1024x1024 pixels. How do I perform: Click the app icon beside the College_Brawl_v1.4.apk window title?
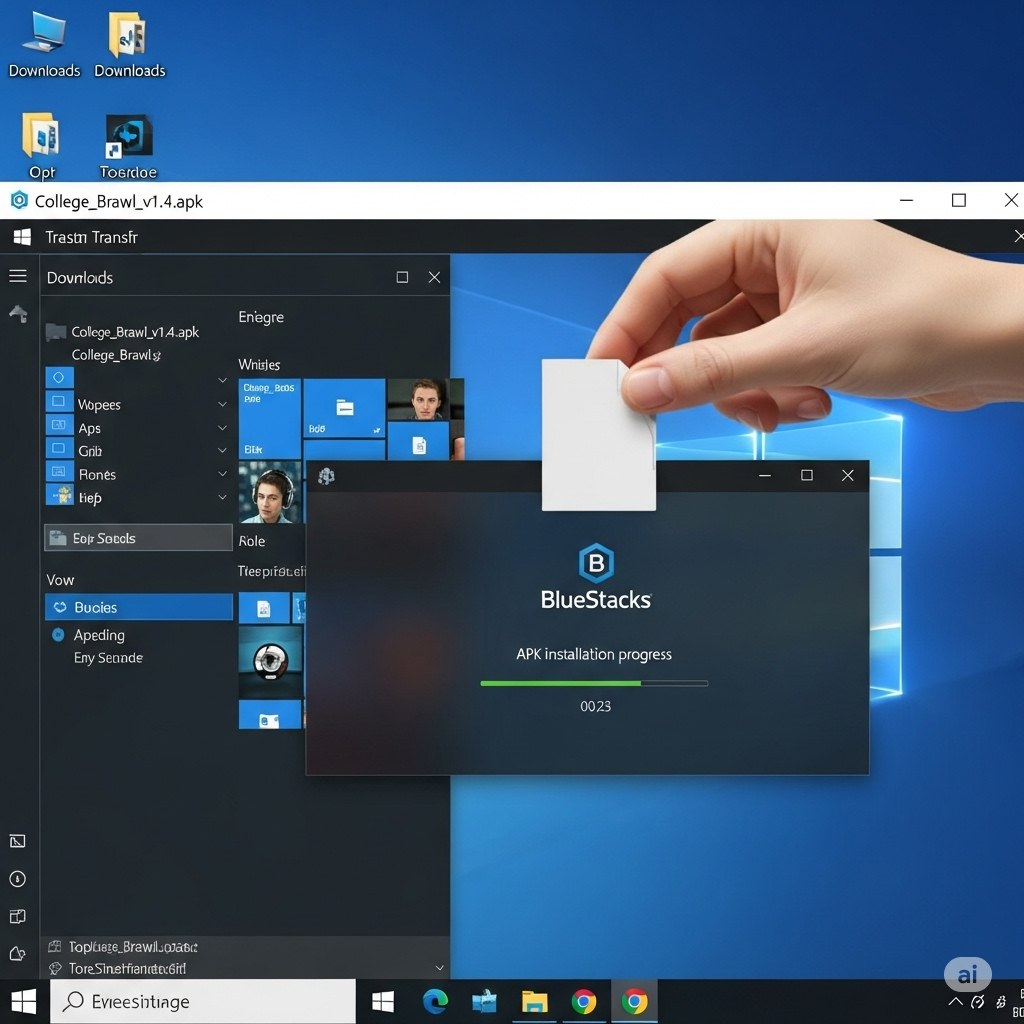click(x=20, y=200)
